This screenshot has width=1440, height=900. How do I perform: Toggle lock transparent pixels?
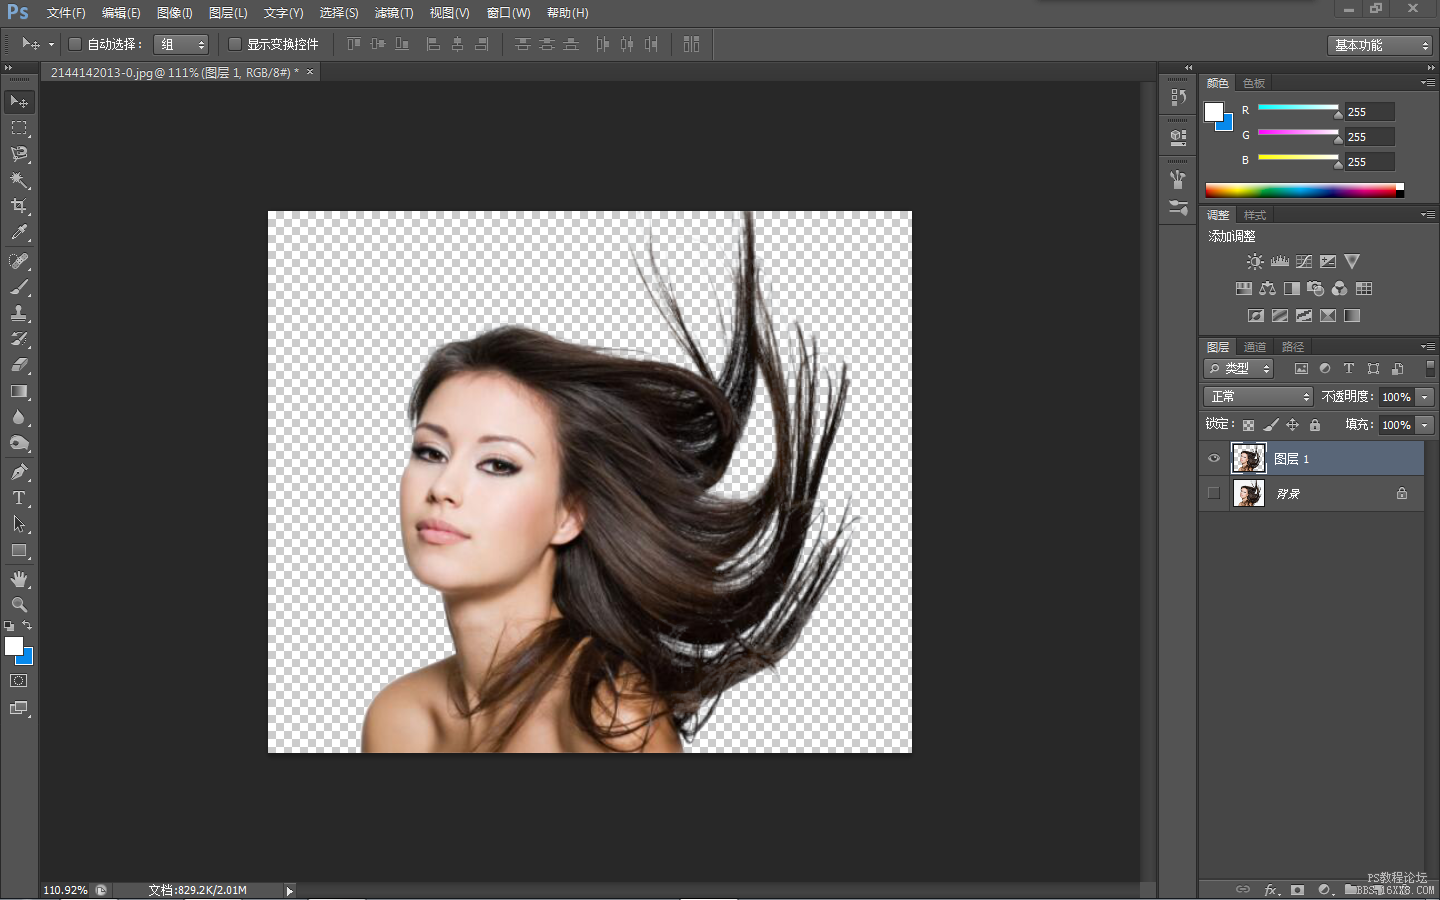click(x=1248, y=425)
